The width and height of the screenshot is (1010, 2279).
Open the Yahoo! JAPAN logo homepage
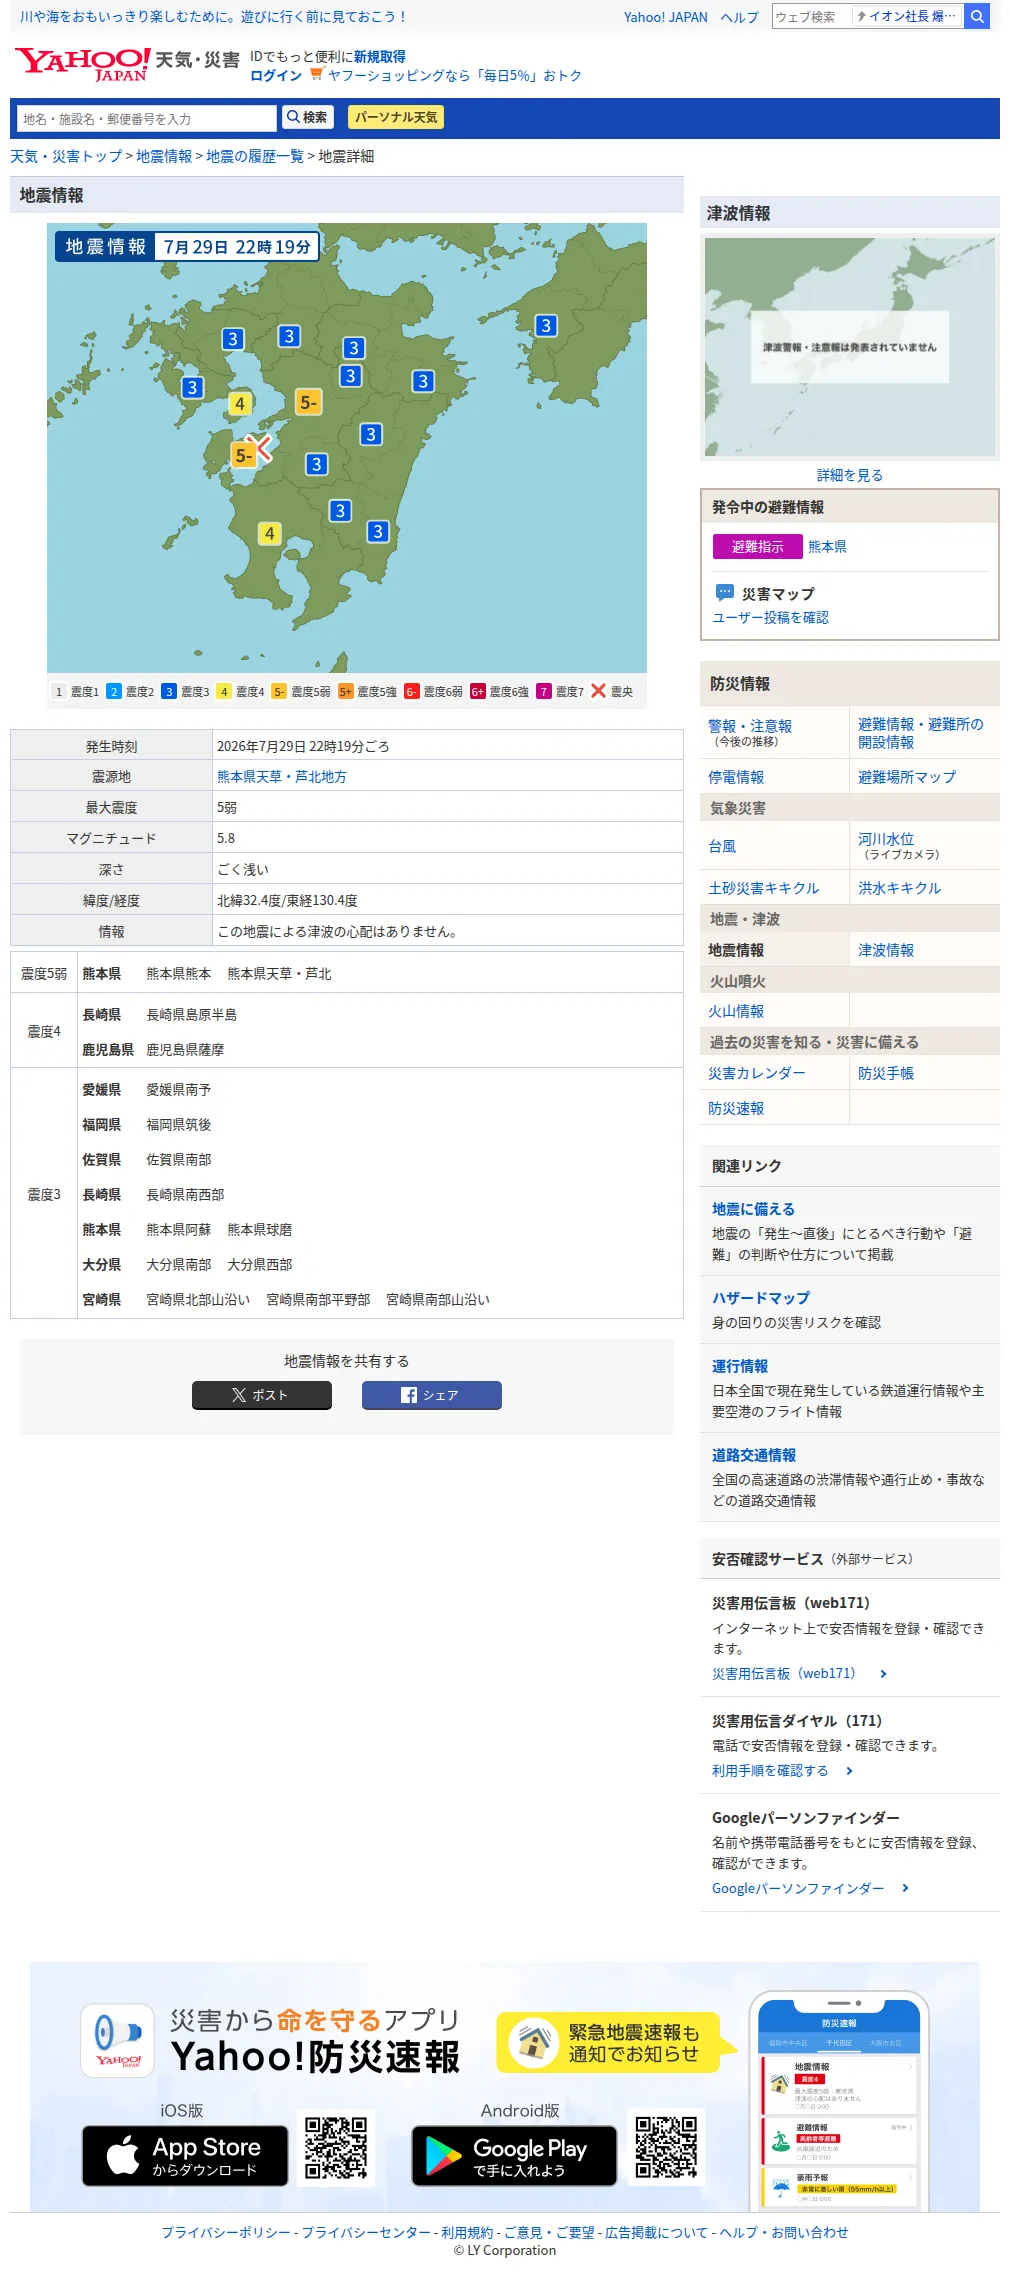(x=82, y=64)
